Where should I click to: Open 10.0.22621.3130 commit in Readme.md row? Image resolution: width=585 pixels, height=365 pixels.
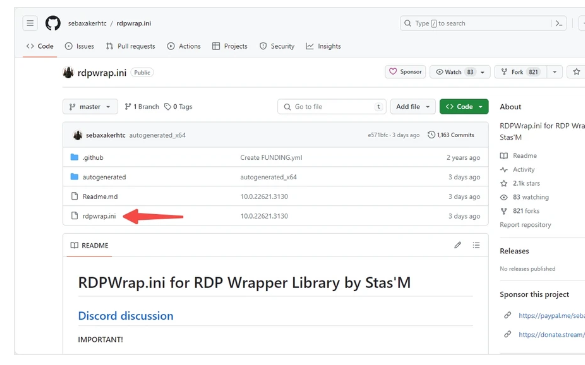pyautogui.click(x=264, y=196)
